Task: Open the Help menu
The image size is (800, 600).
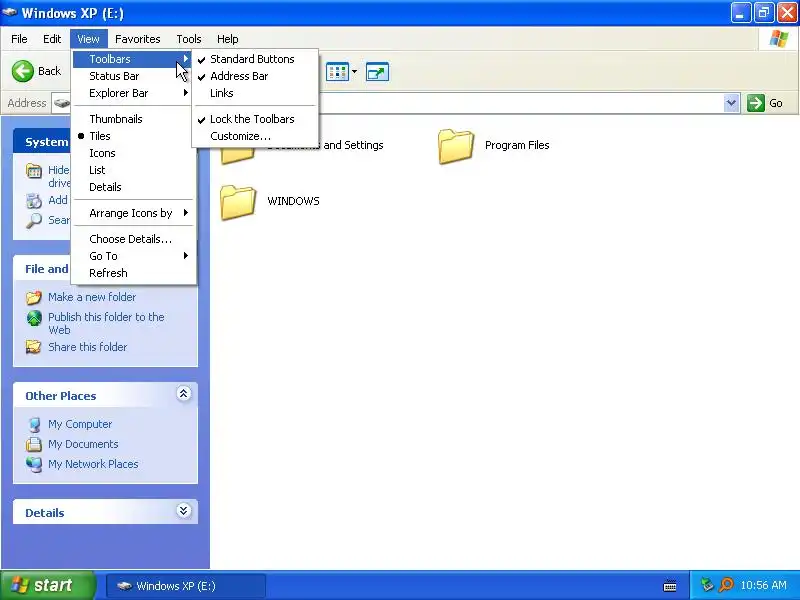Action: tap(228, 39)
